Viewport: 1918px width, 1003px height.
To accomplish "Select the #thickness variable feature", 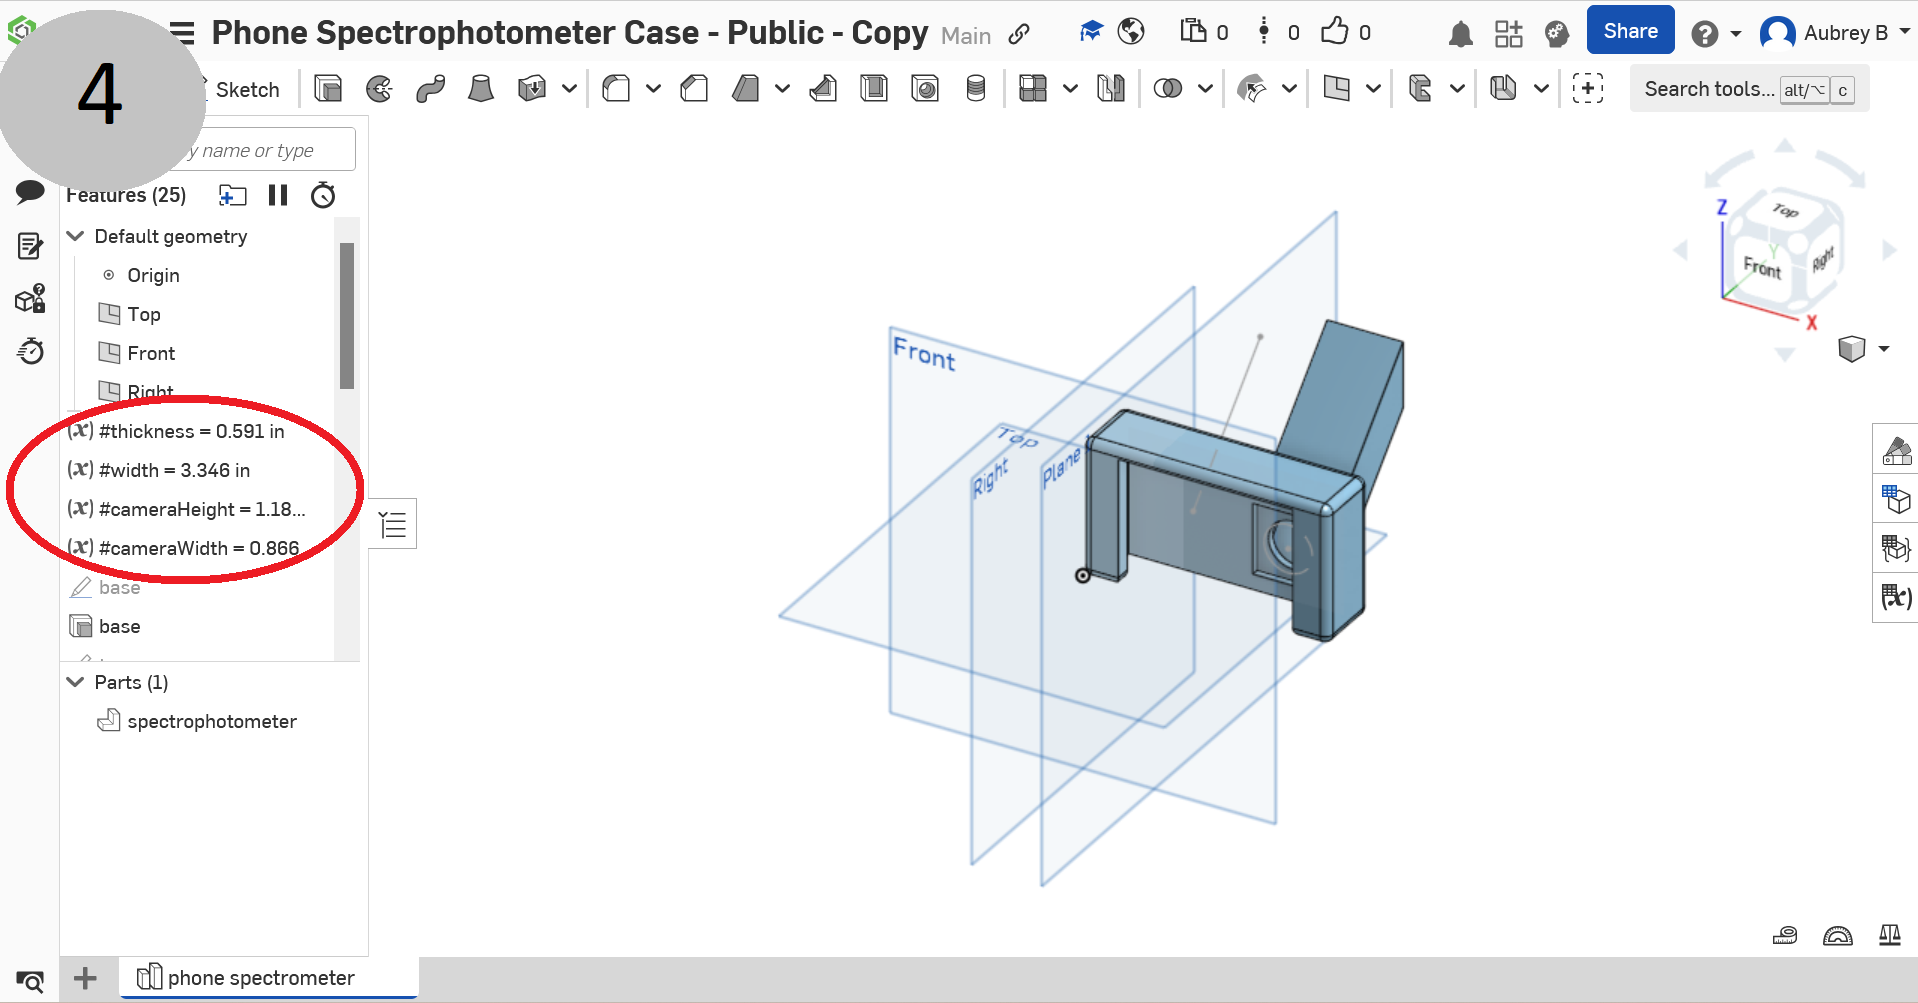I will click(192, 431).
